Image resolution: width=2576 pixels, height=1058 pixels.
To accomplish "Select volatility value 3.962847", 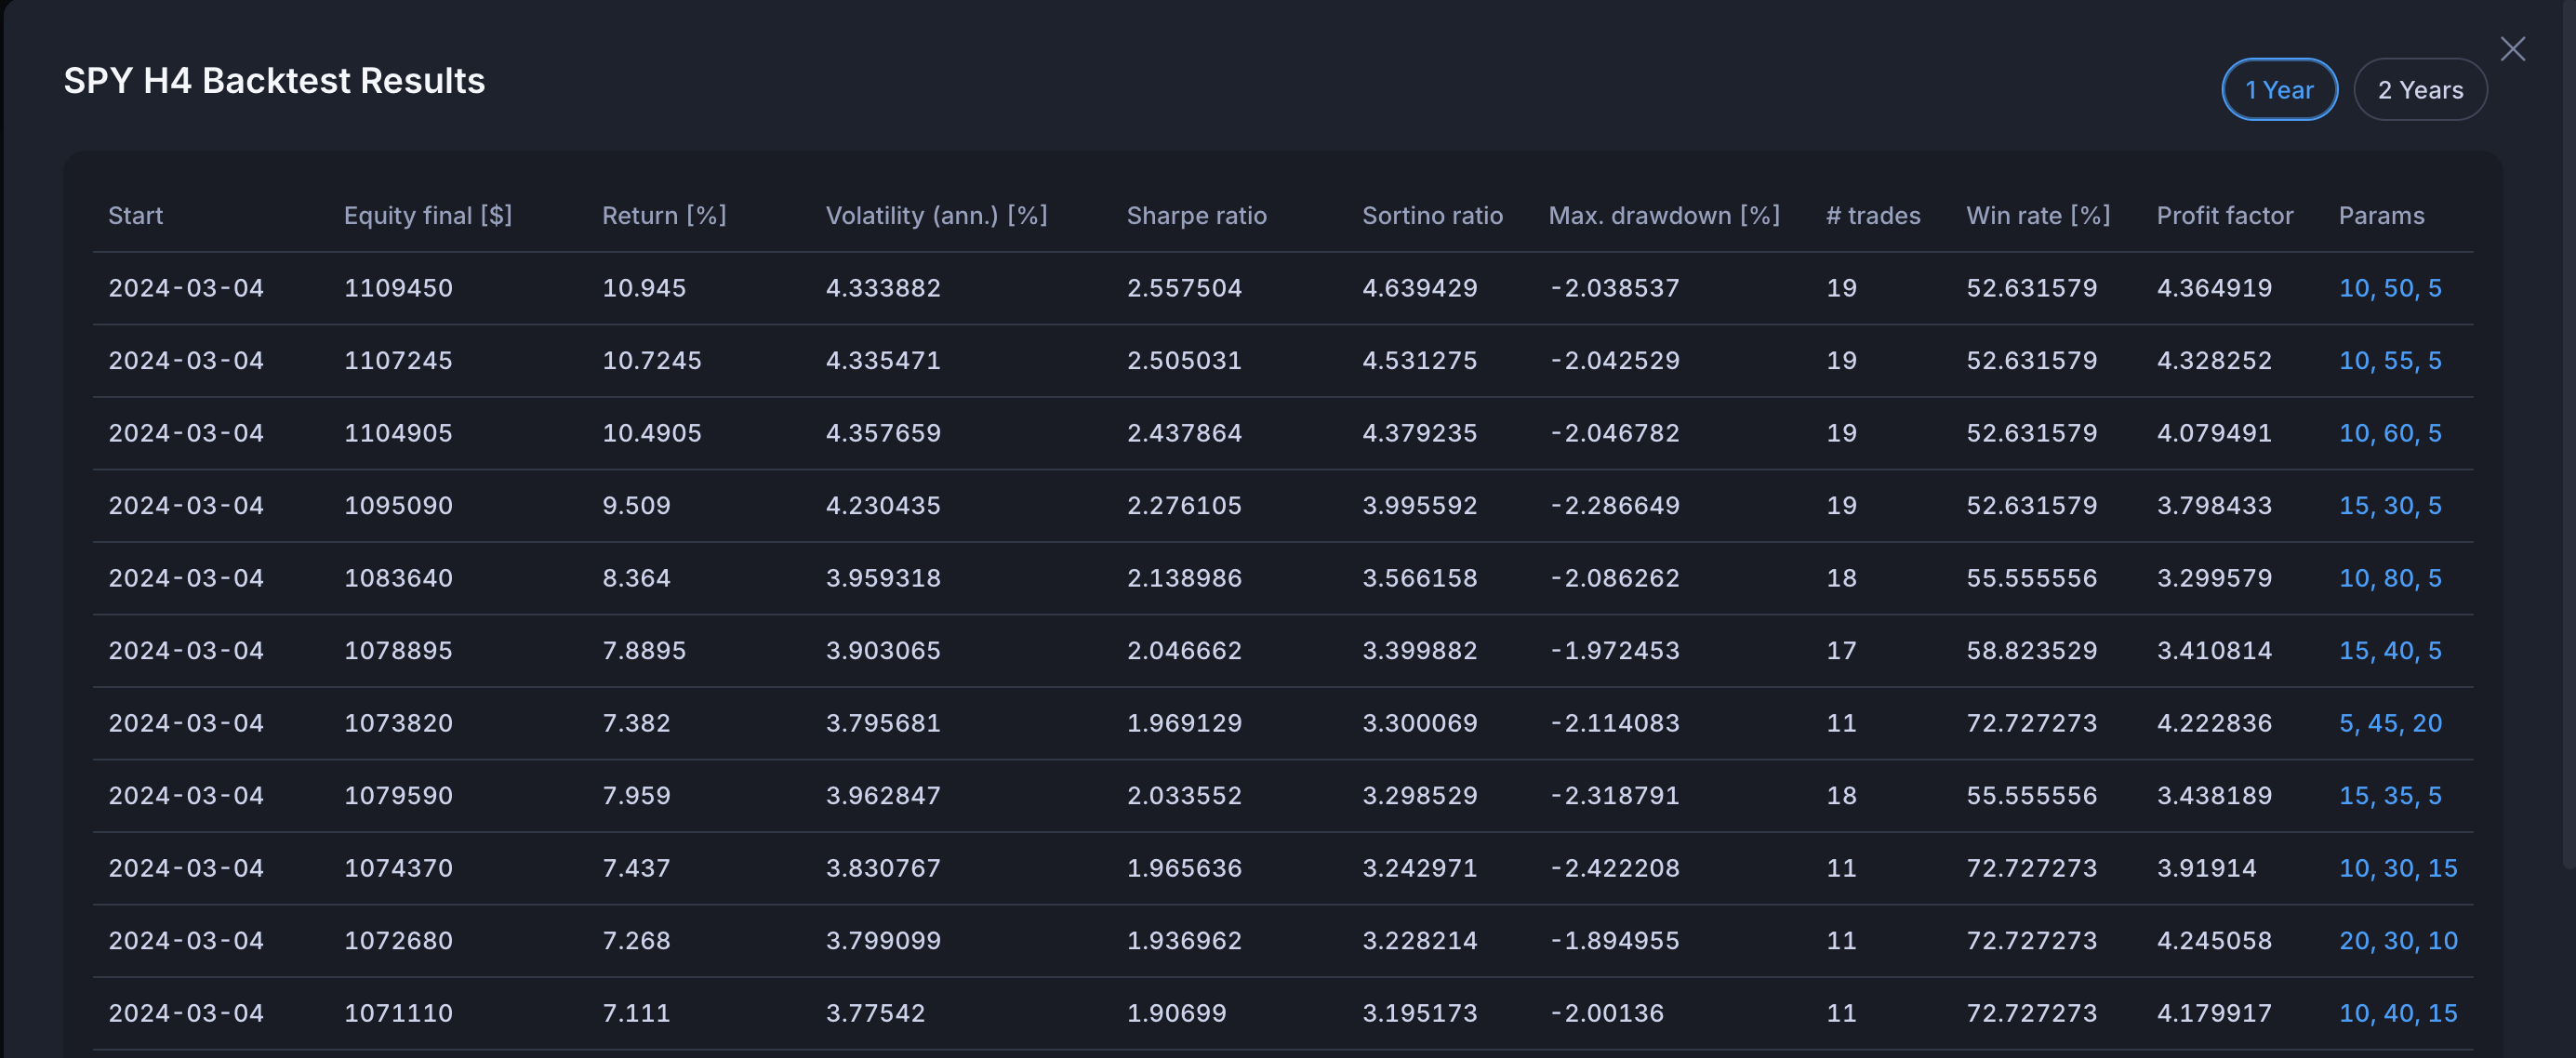I will [x=883, y=796].
